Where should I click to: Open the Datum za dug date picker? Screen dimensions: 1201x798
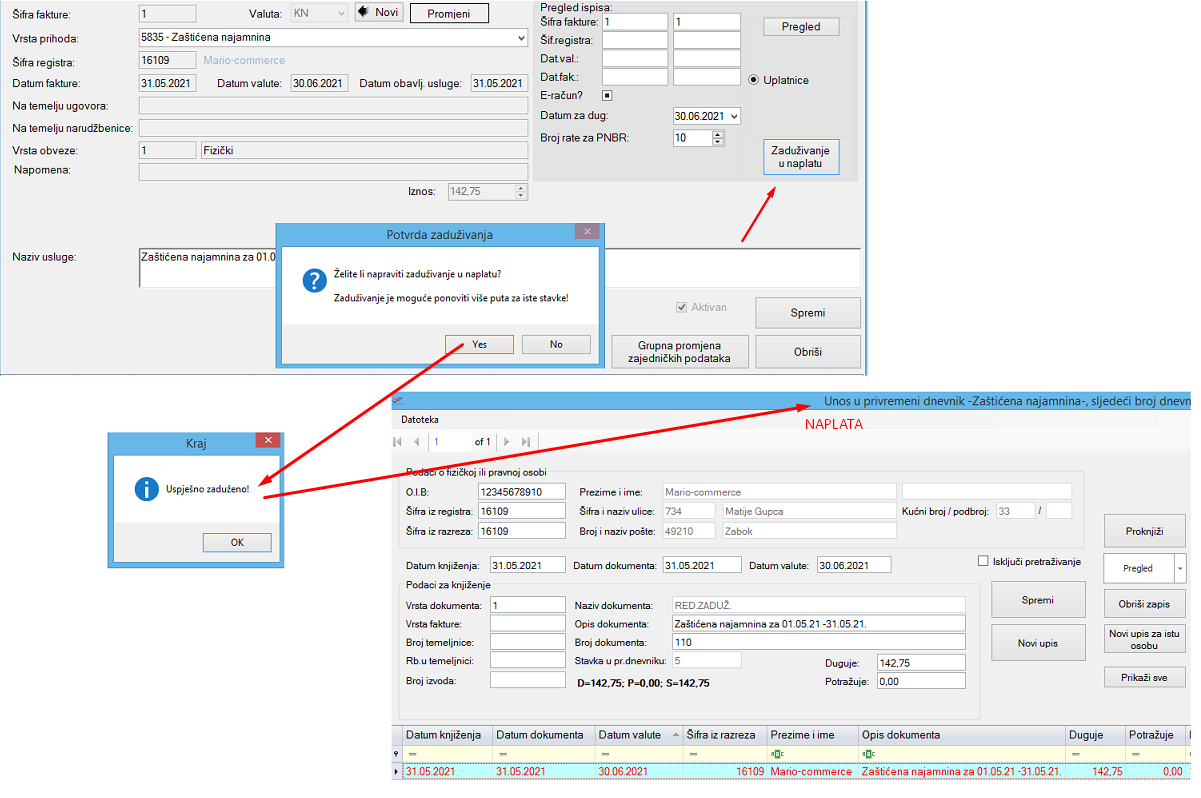click(735, 117)
